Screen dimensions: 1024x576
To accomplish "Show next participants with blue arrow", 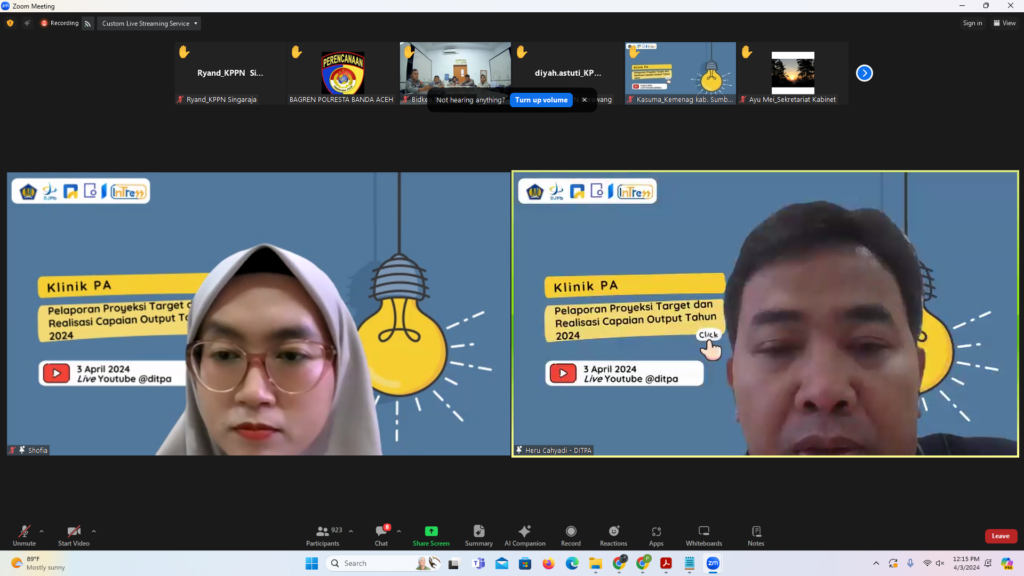I will (x=864, y=73).
